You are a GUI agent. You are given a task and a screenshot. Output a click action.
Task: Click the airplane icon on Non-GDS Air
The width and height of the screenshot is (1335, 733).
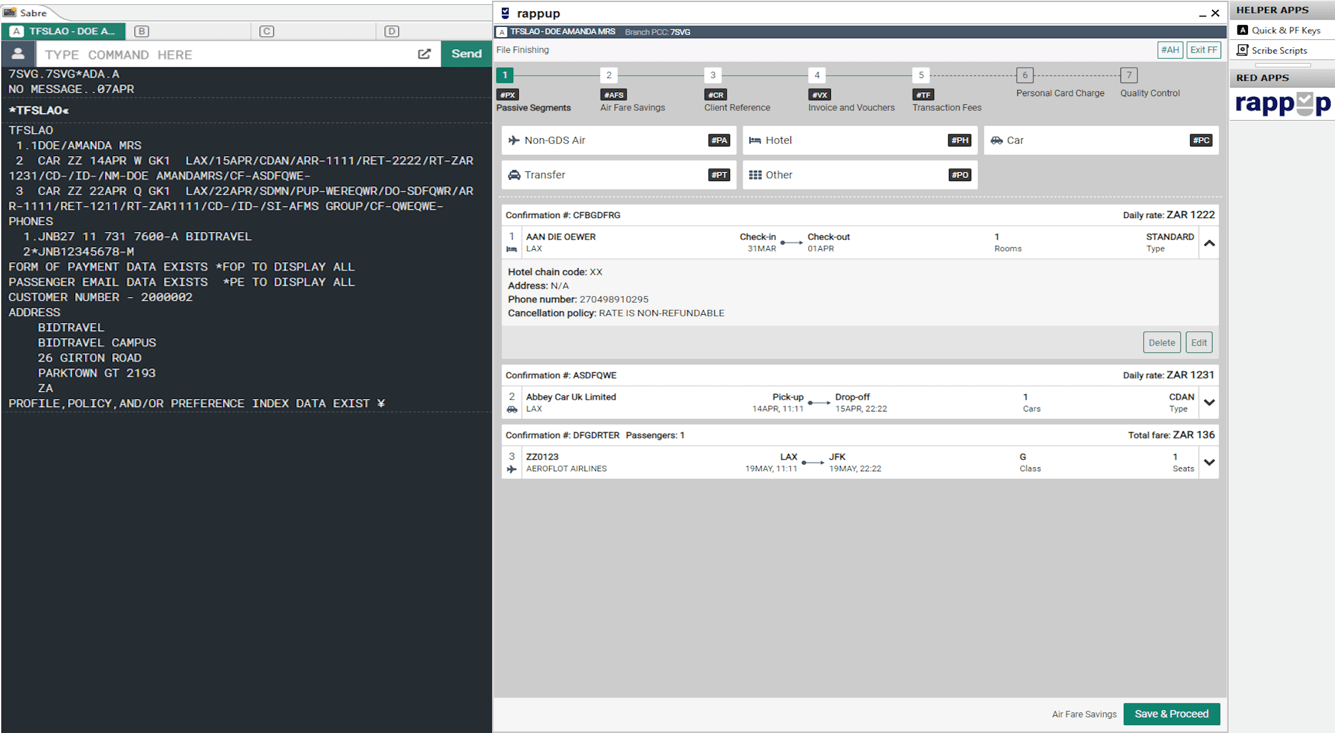click(x=514, y=141)
